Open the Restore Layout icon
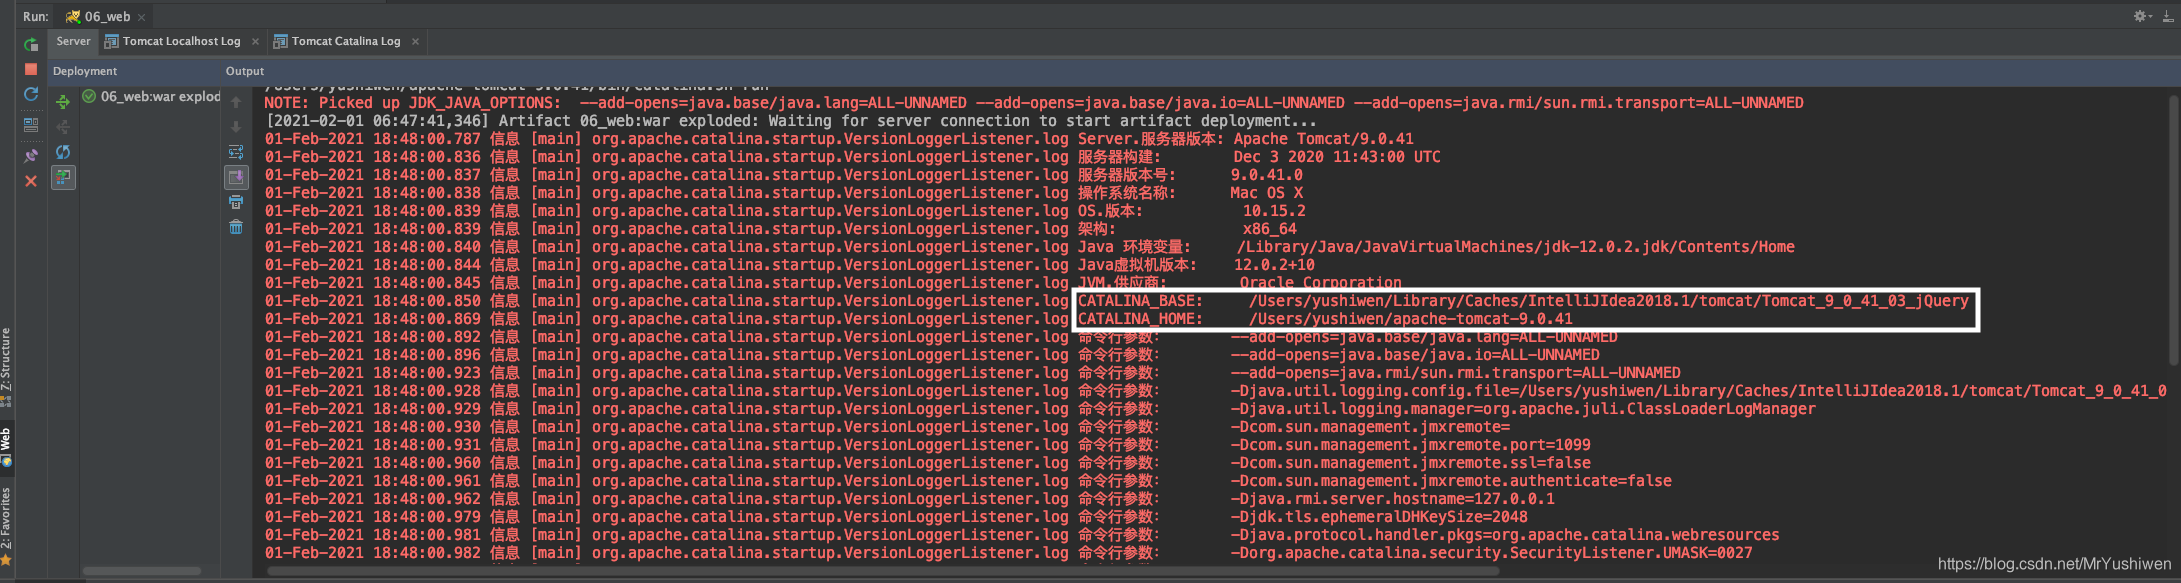The width and height of the screenshot is (2181, 583). click(31, 125)
